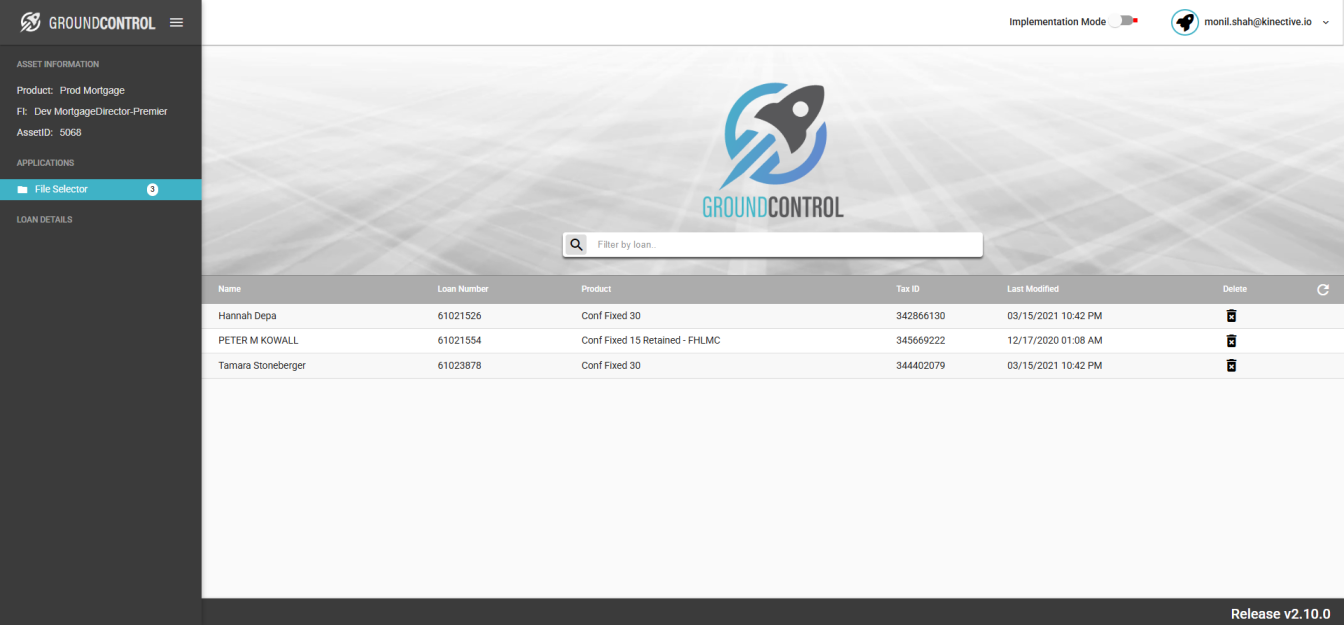The image size is (1344, 625).
Task: Click the Last Modified date in Hannah Depa row
Action: 1055,316
